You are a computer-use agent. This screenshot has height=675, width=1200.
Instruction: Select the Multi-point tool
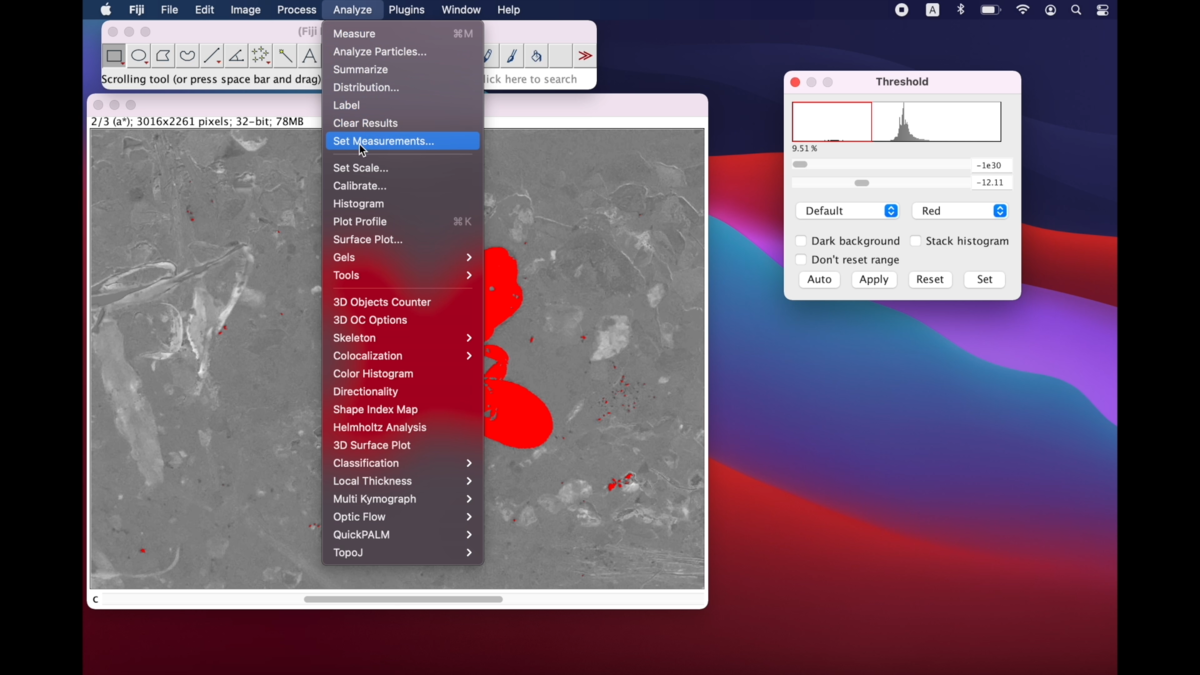tap(261, 56)
